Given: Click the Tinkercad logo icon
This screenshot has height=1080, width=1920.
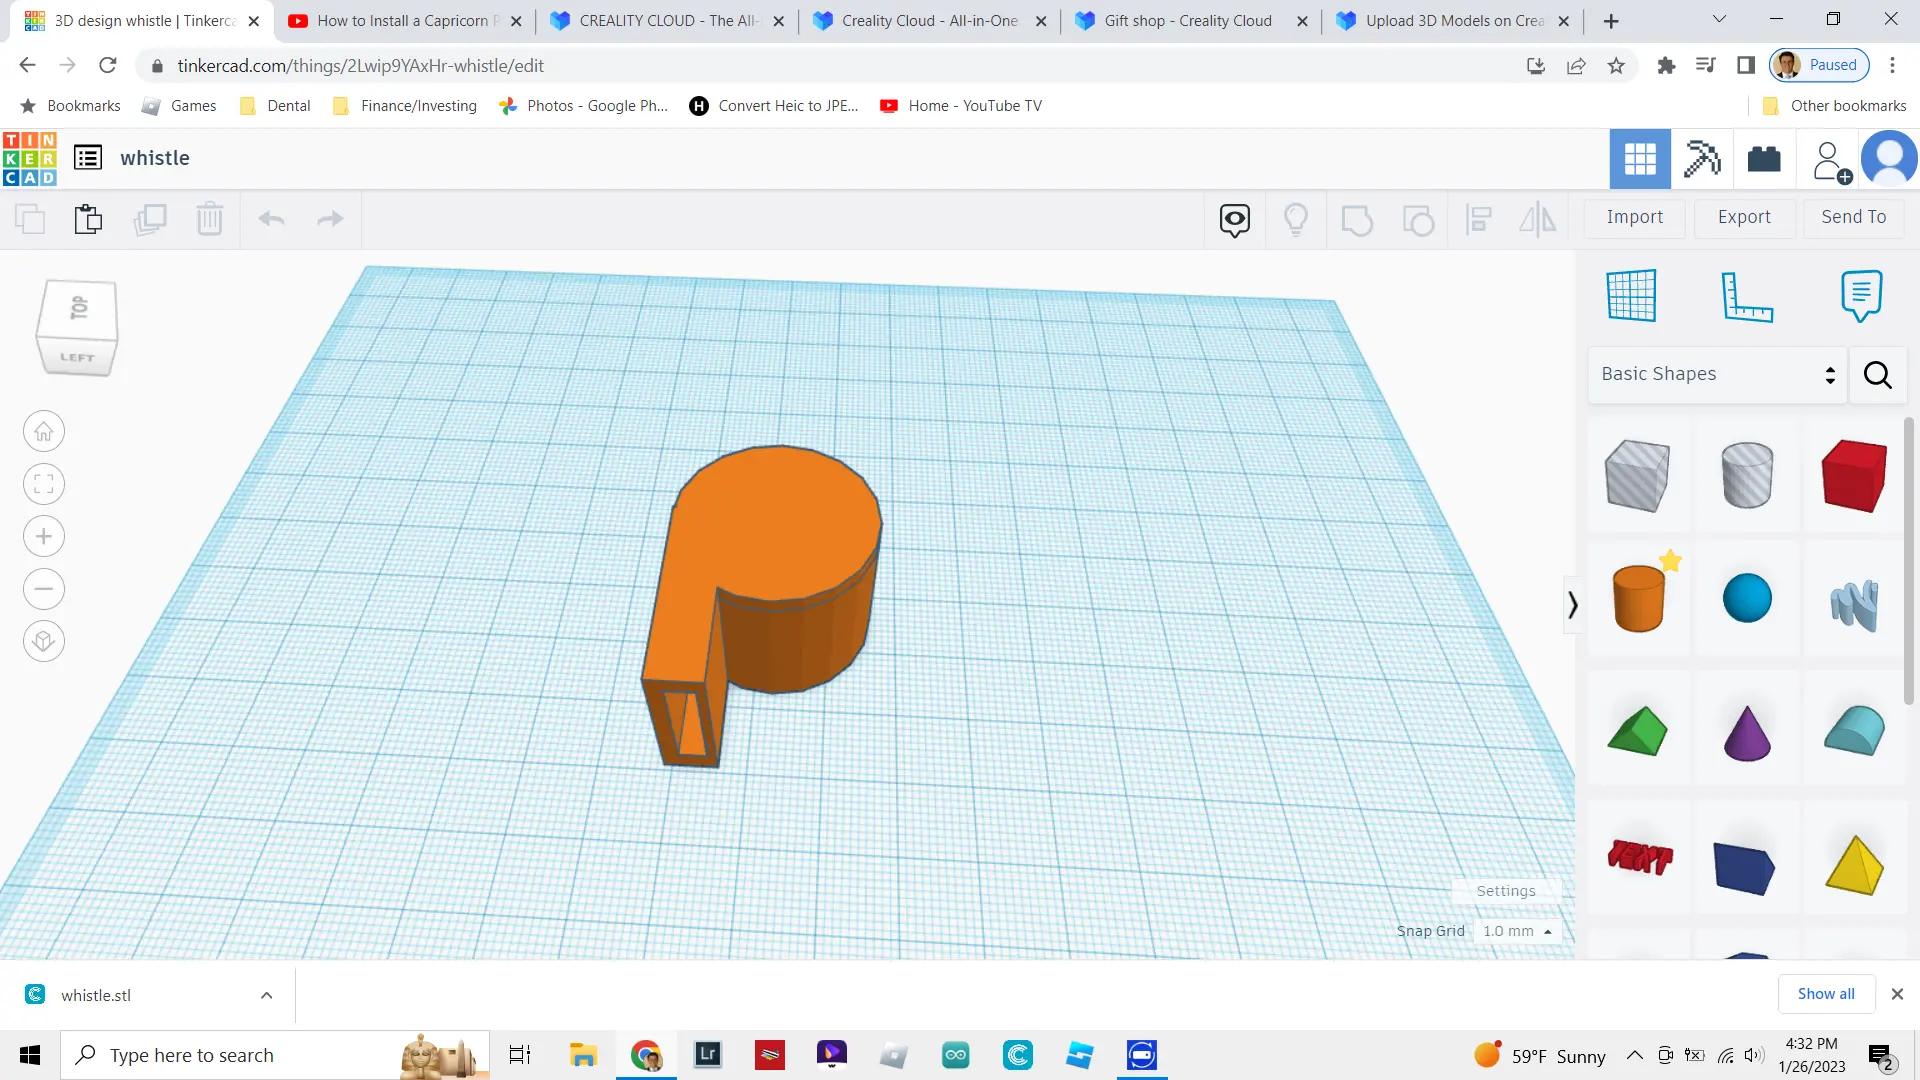Looking at the screenshot, I should pos(30,159).
